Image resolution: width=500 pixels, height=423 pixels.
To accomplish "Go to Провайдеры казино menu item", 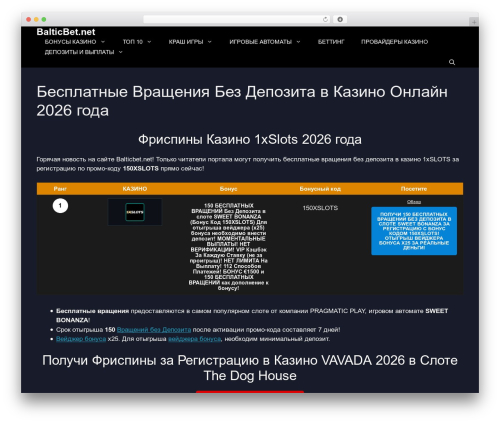I will pos(394,42).
